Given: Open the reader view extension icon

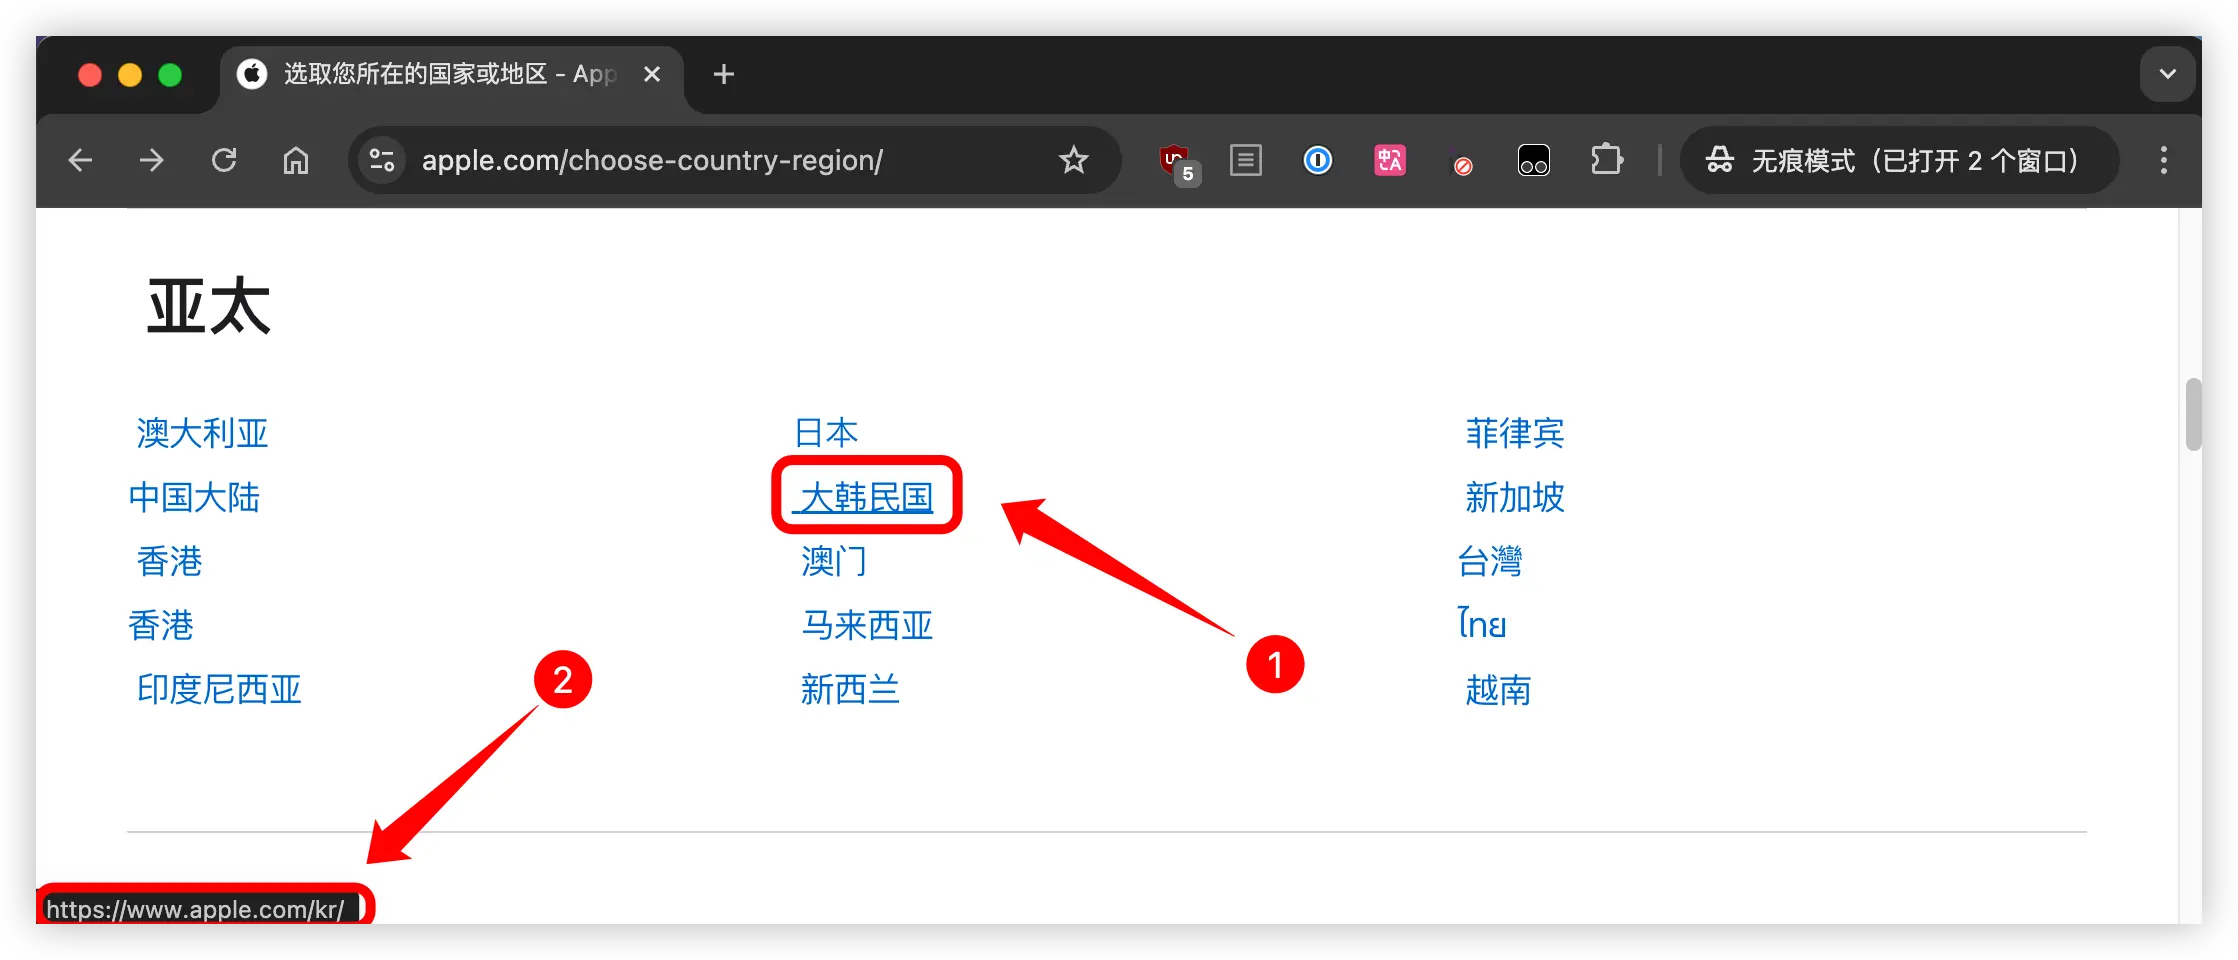Looking at the screenshot, I should click(x=1246, y=160).
